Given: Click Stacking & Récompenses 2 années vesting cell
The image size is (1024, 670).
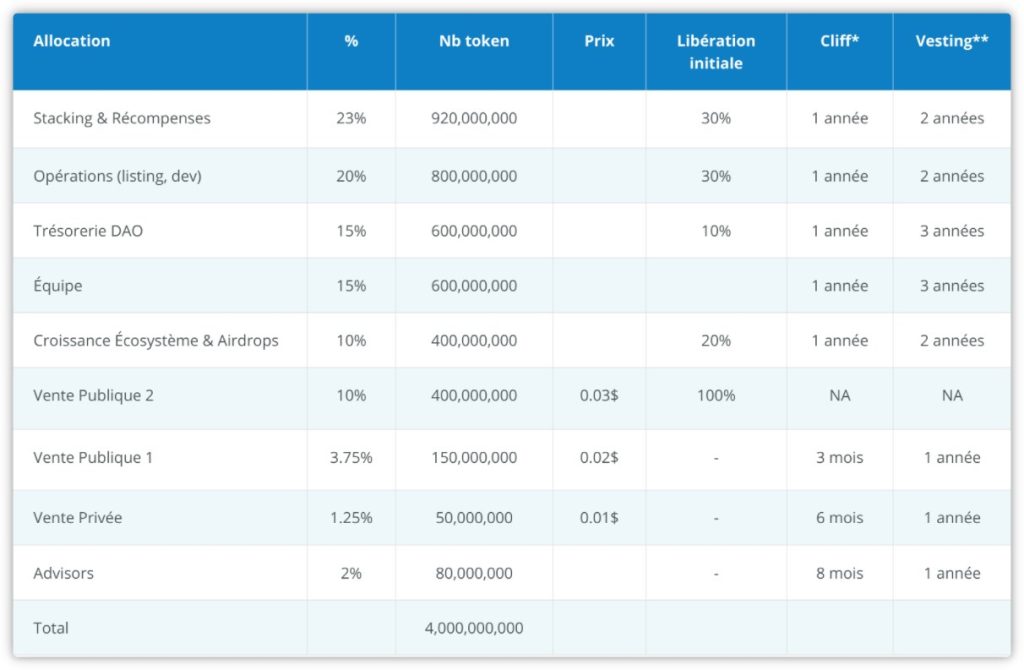Looking at the screenshot, I should coord(952,118).
